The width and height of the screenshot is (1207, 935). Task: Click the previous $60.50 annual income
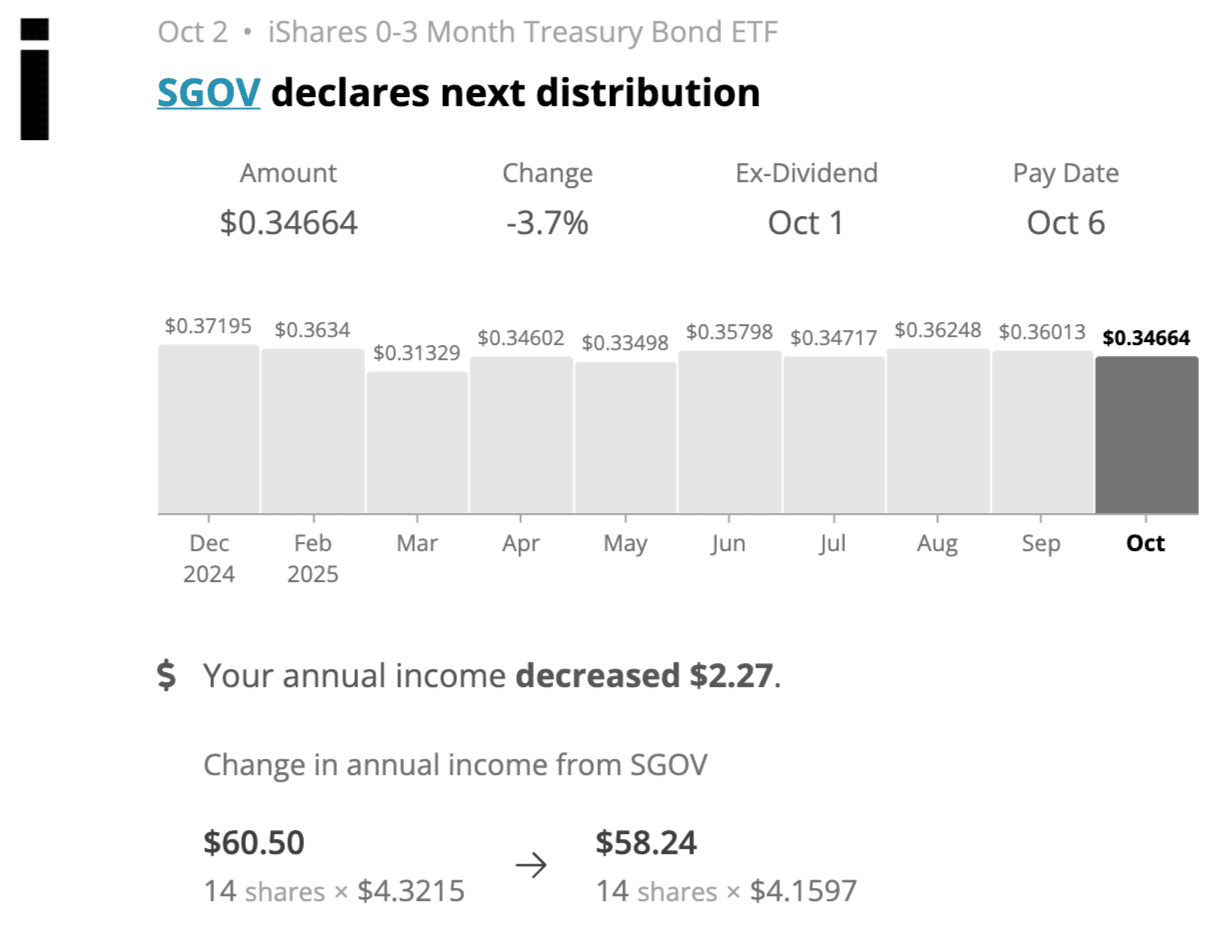click(x=254, y=843)
